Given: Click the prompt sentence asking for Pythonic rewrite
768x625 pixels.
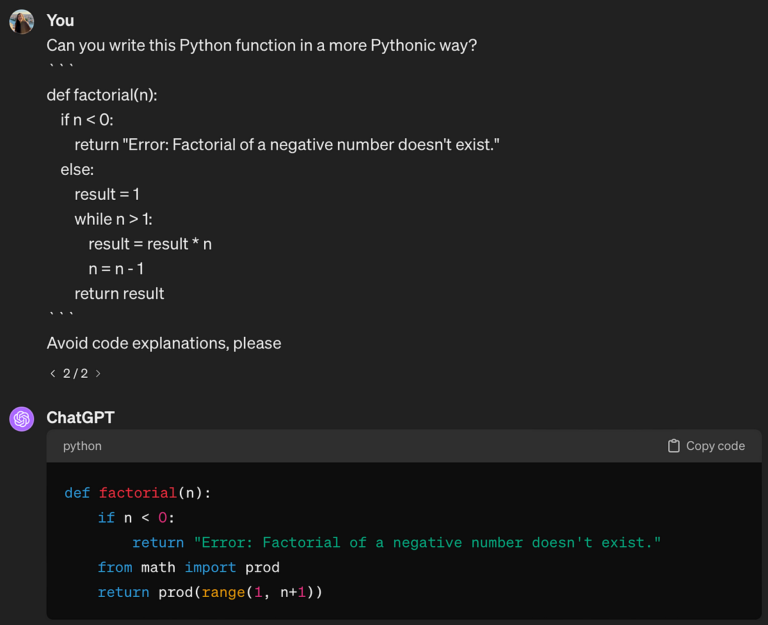Looking at the screenshot, I should pos(261,45).
